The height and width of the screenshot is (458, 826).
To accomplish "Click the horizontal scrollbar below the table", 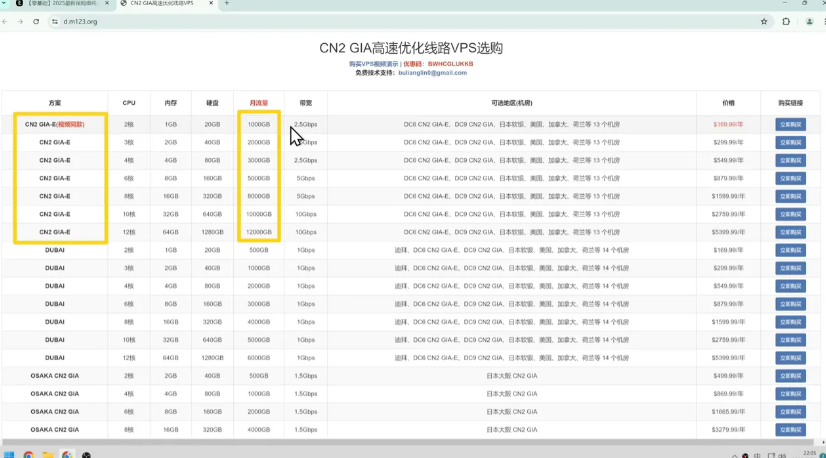I will click(x=411, y=443).
